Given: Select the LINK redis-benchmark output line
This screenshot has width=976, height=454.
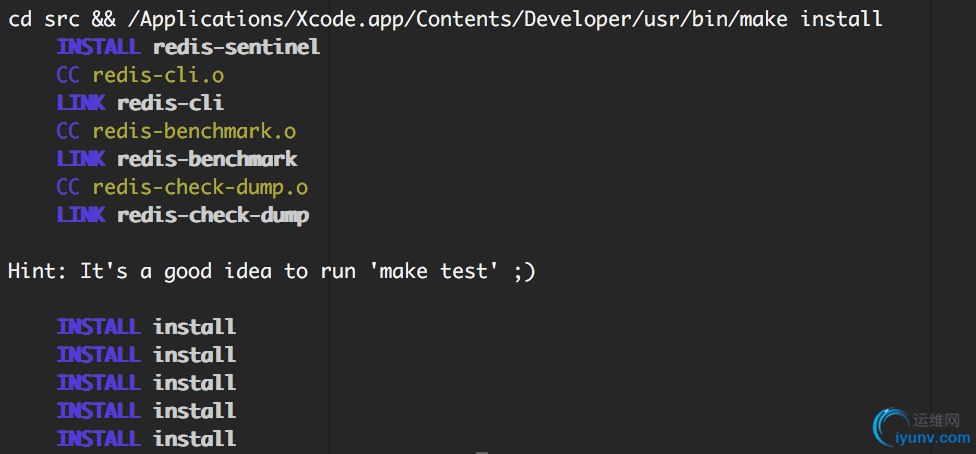Looking at the screenshot, I should (177, 159).
